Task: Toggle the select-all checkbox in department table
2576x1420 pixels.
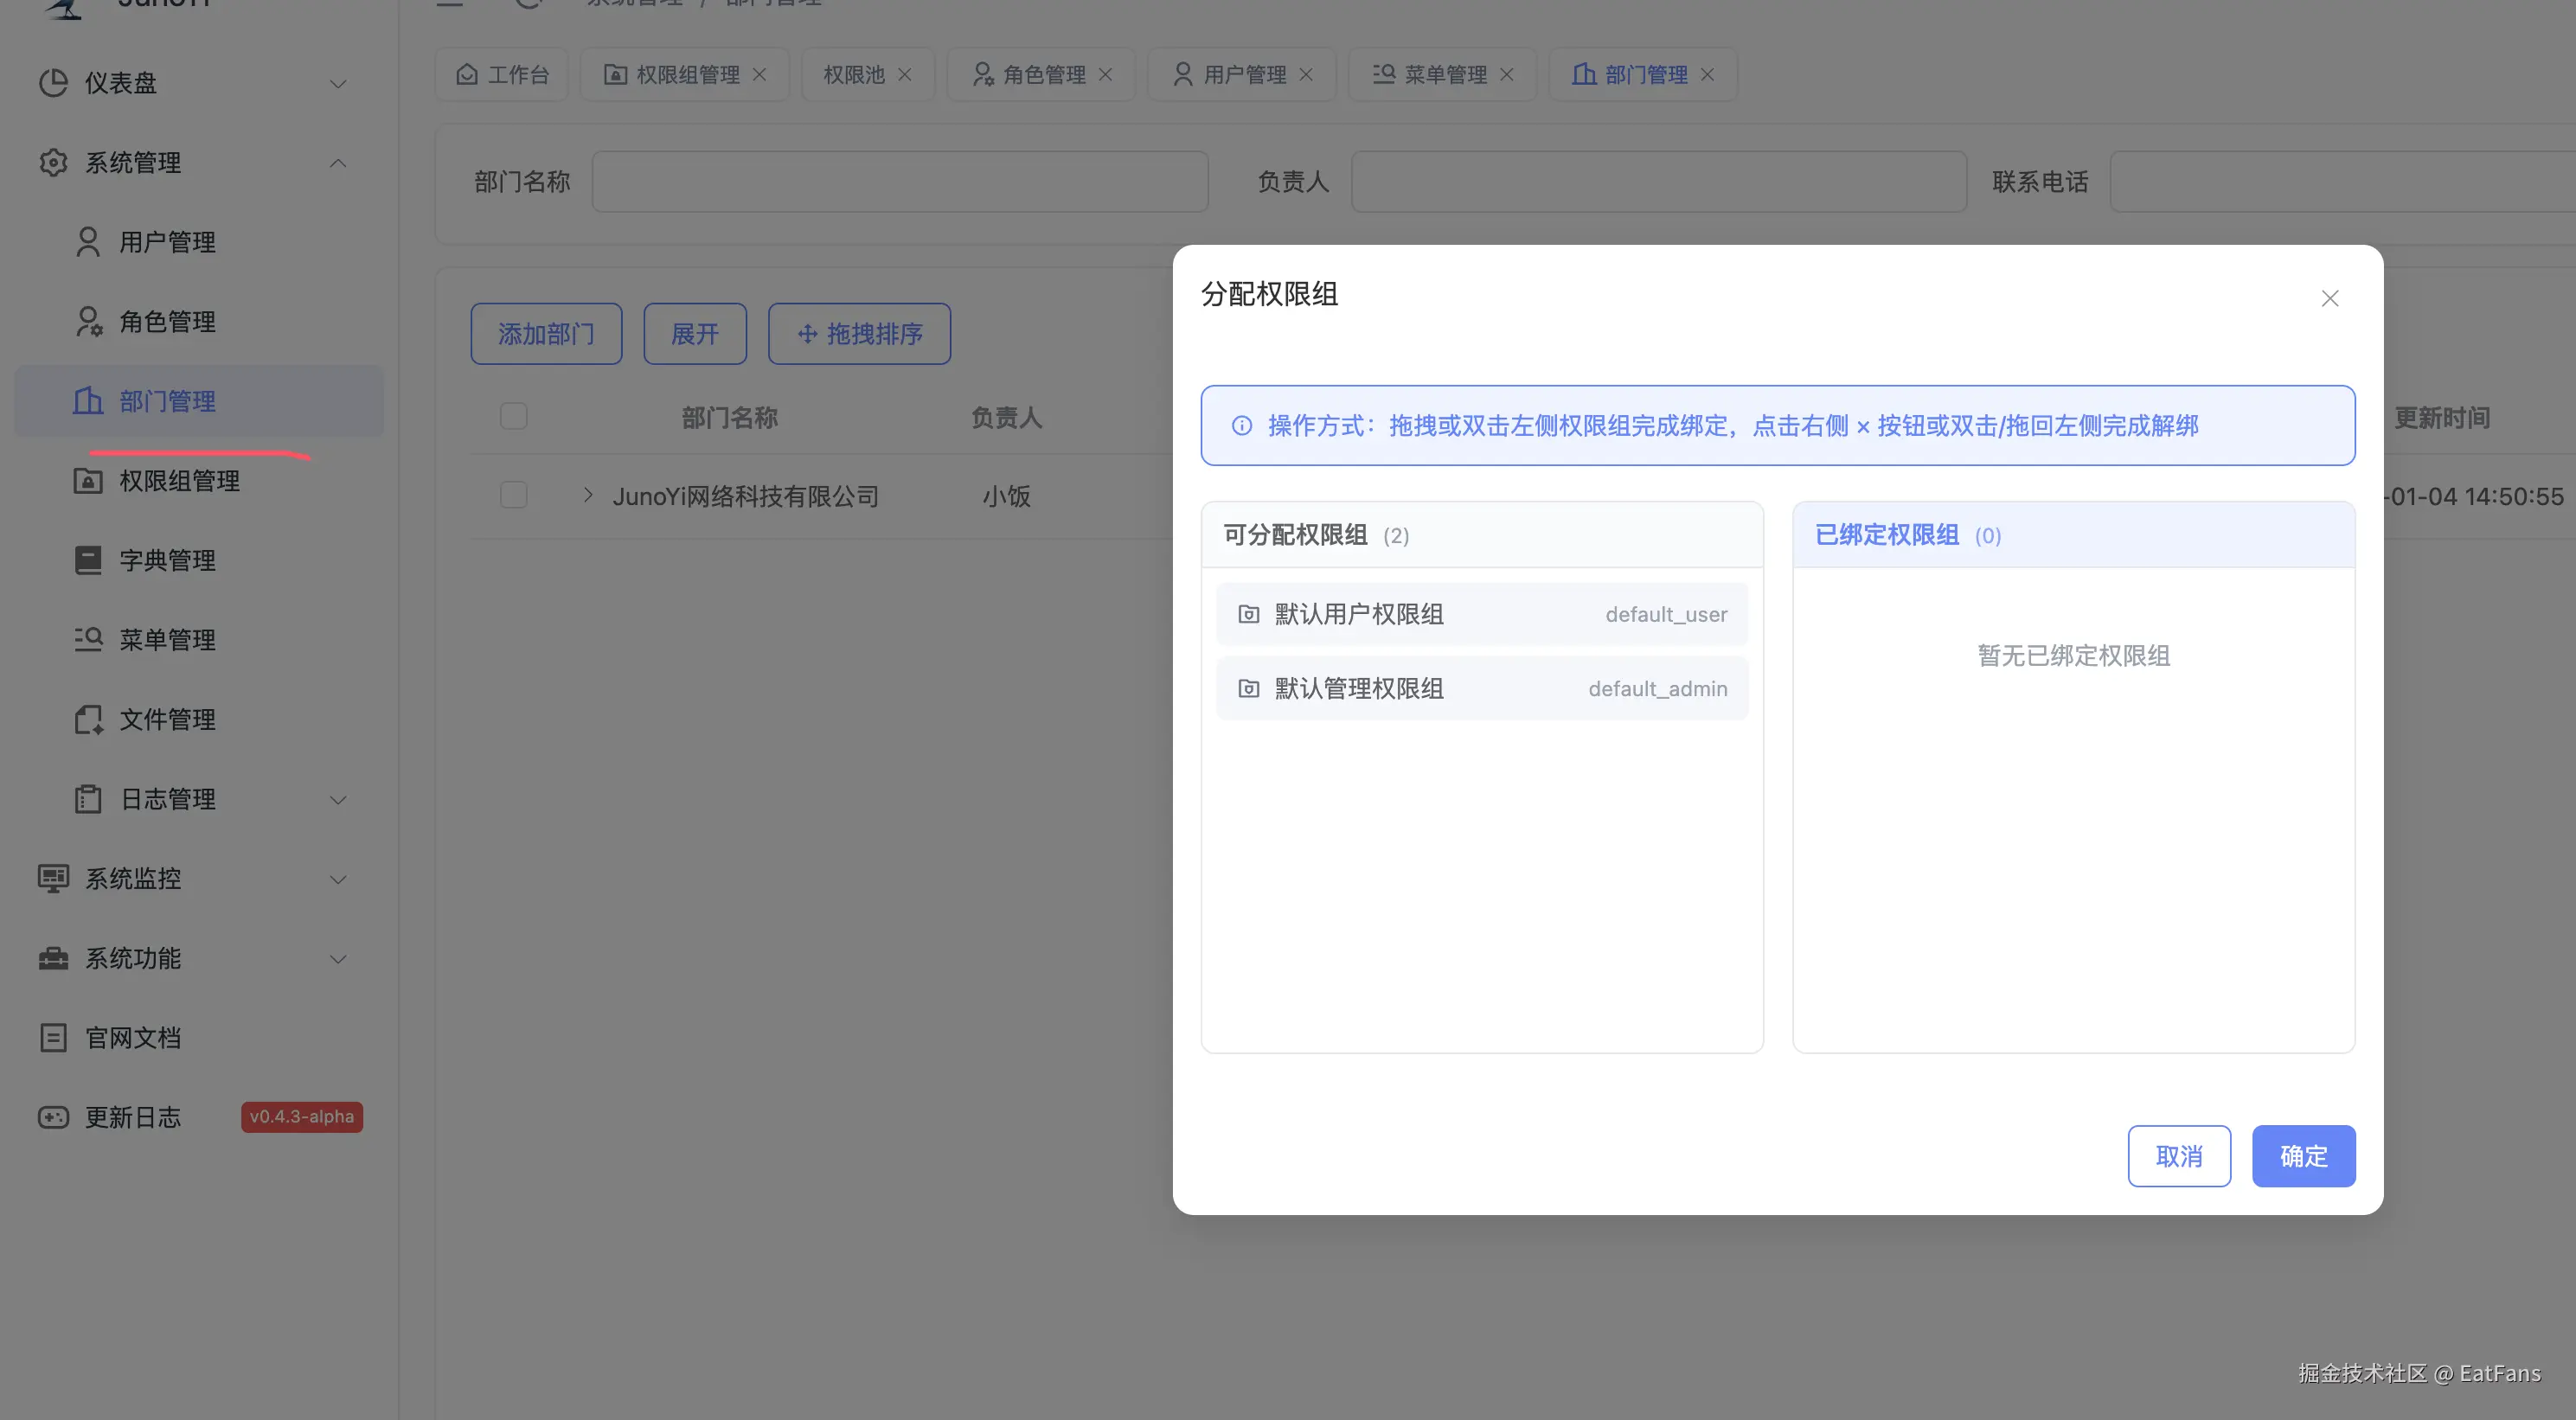Action: (513, 415)
